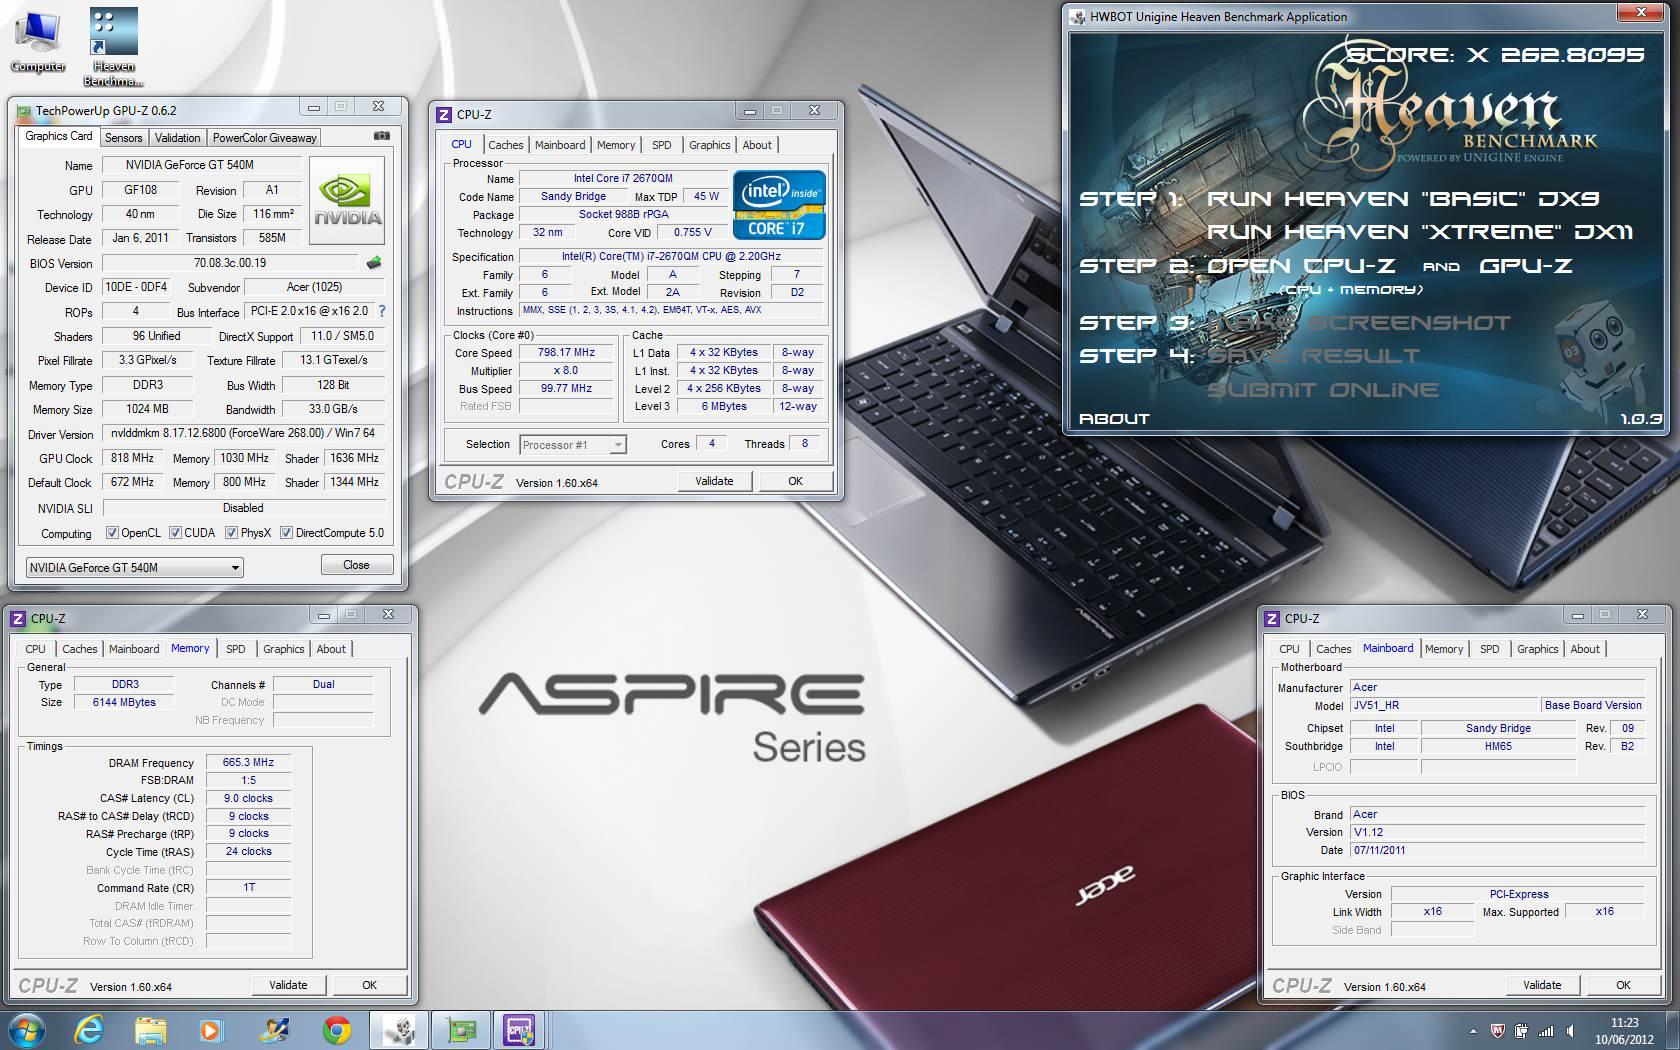This screenshot has width=1680, height=1050.
Task: Open Windows Media Player from taskbar
Action: [211, 1030]
